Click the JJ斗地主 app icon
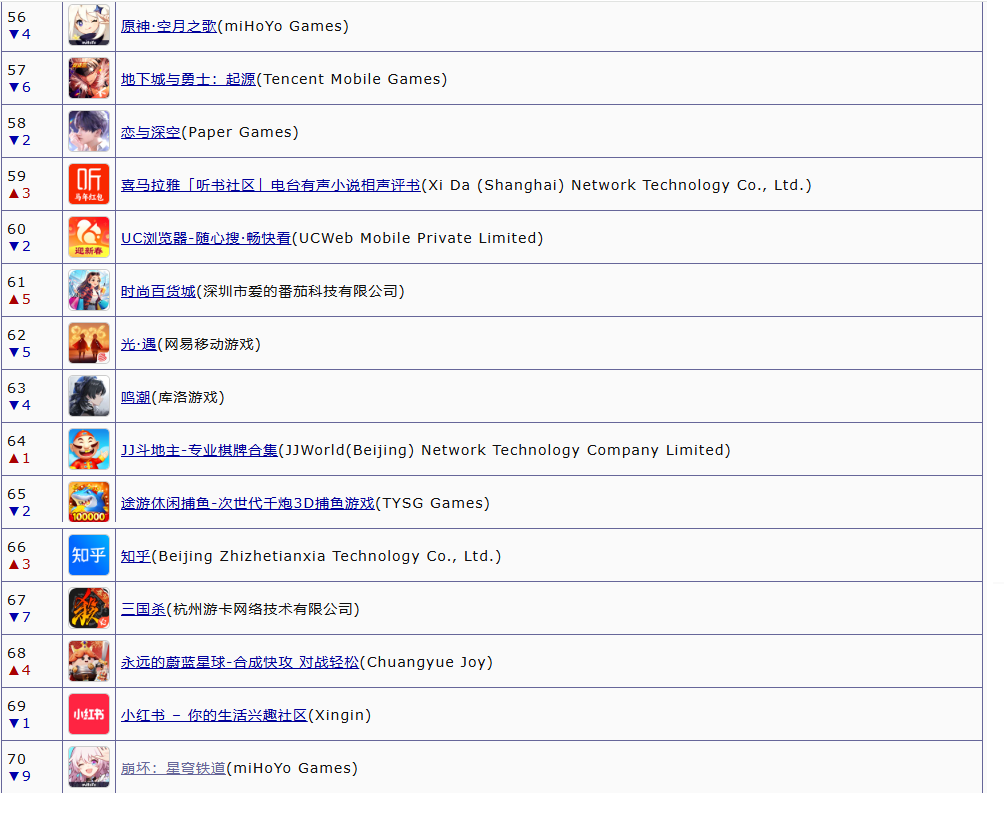The width and height of the screenshot is (1004, 820). tap(89, 449)
